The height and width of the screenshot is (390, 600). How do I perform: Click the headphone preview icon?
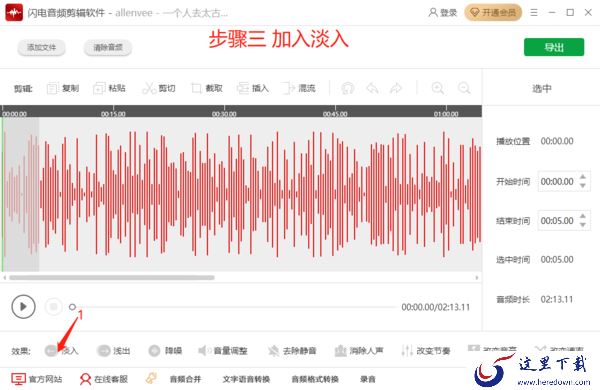tap(347, 88)
